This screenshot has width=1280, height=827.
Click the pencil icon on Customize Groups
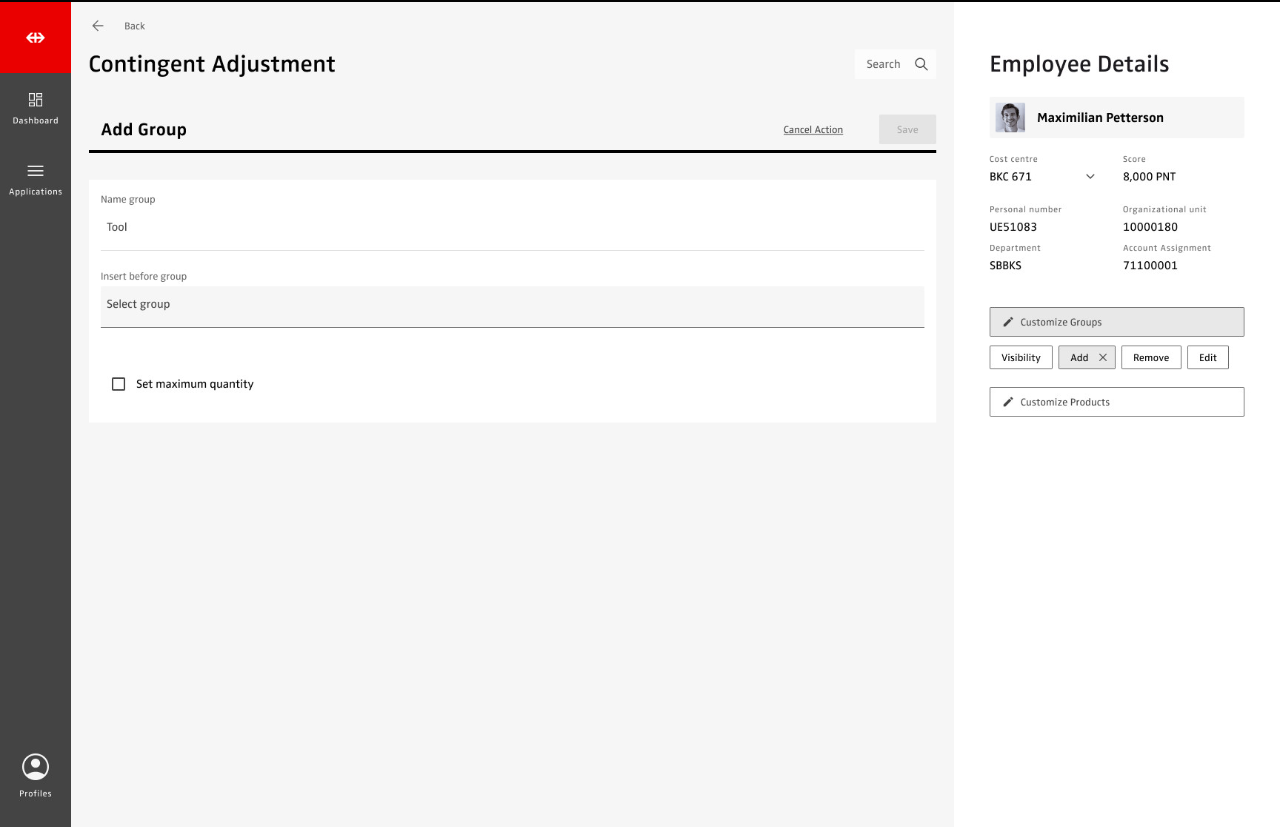coord(1008,322)
